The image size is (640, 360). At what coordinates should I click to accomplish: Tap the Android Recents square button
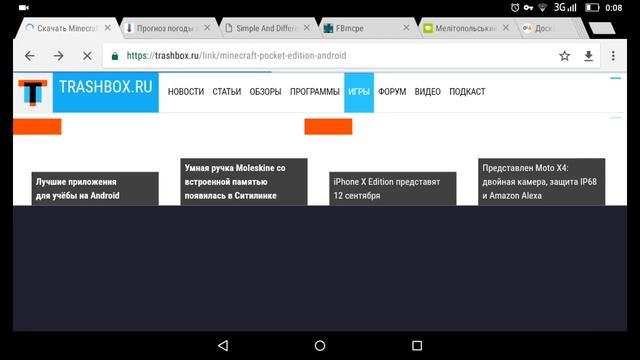(x=417, y=346)
